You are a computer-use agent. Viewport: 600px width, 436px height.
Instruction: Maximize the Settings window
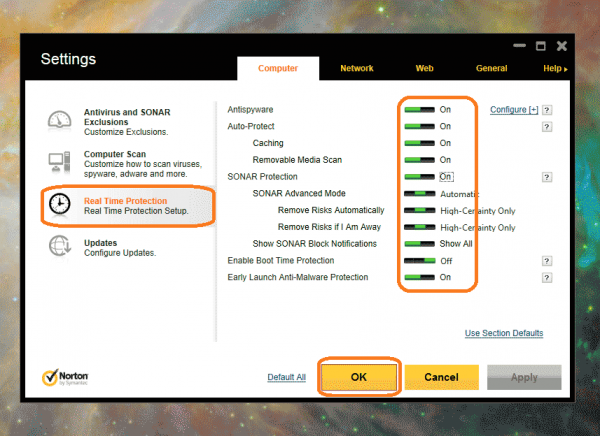541,46
